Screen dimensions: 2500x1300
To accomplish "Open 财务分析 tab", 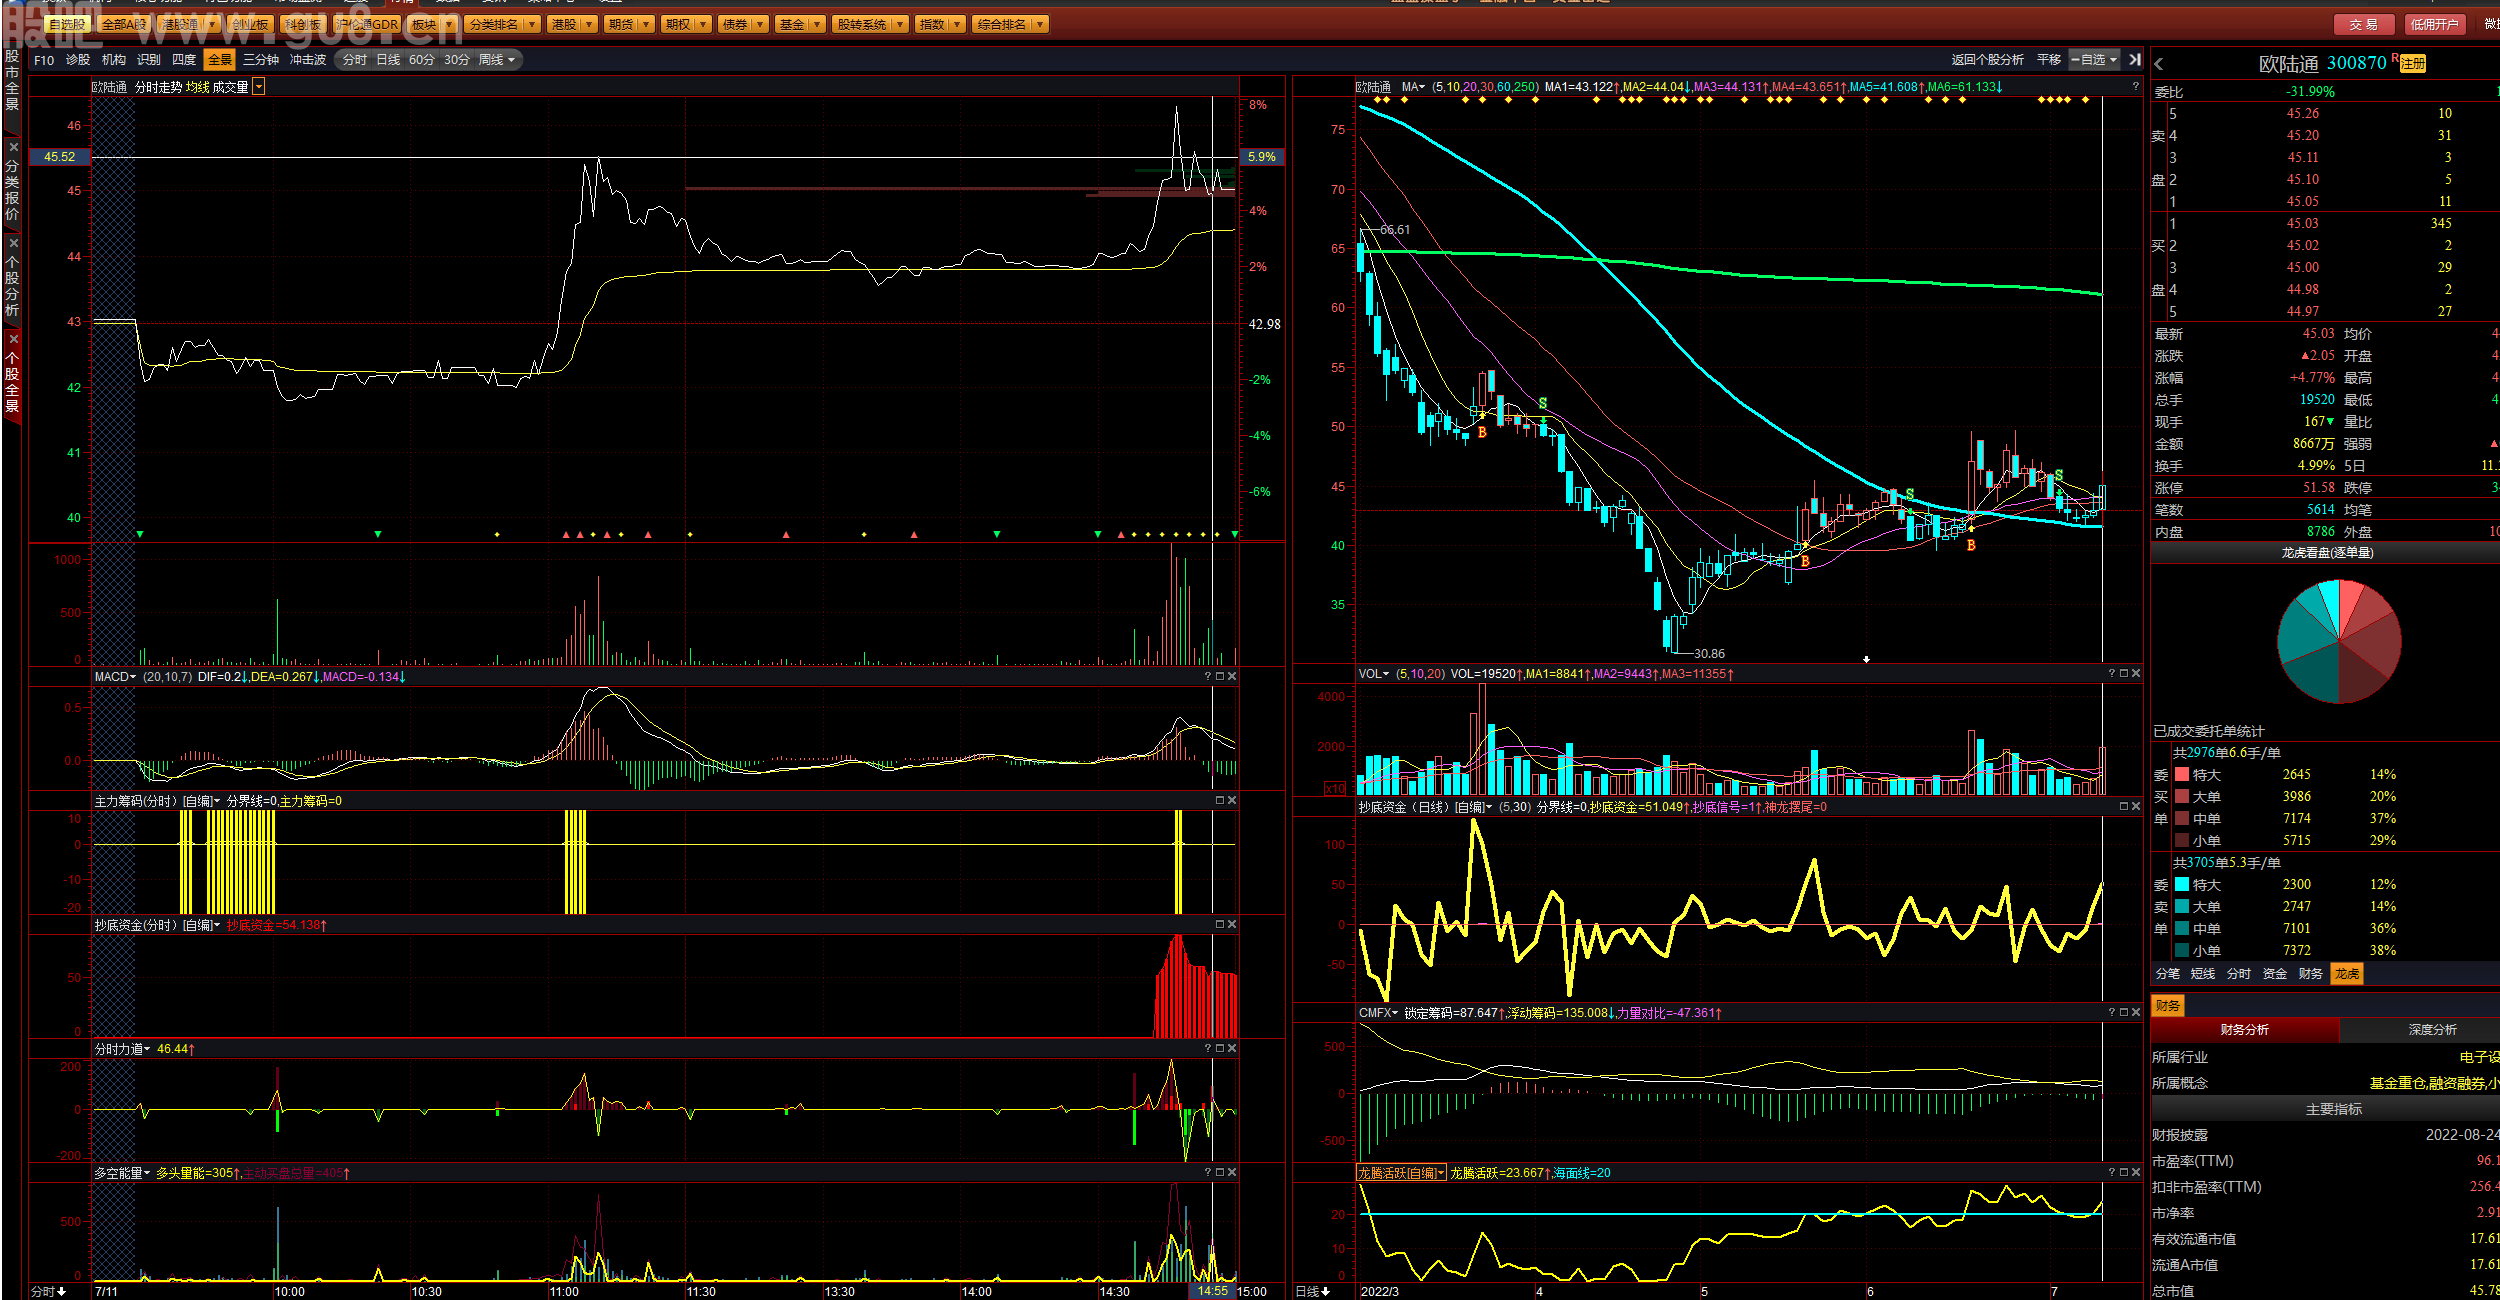I will [2244, 1030].
